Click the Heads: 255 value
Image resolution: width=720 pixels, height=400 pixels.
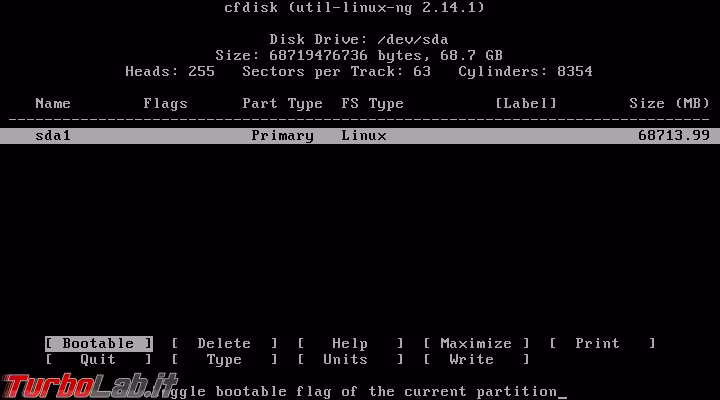(170, 72)
